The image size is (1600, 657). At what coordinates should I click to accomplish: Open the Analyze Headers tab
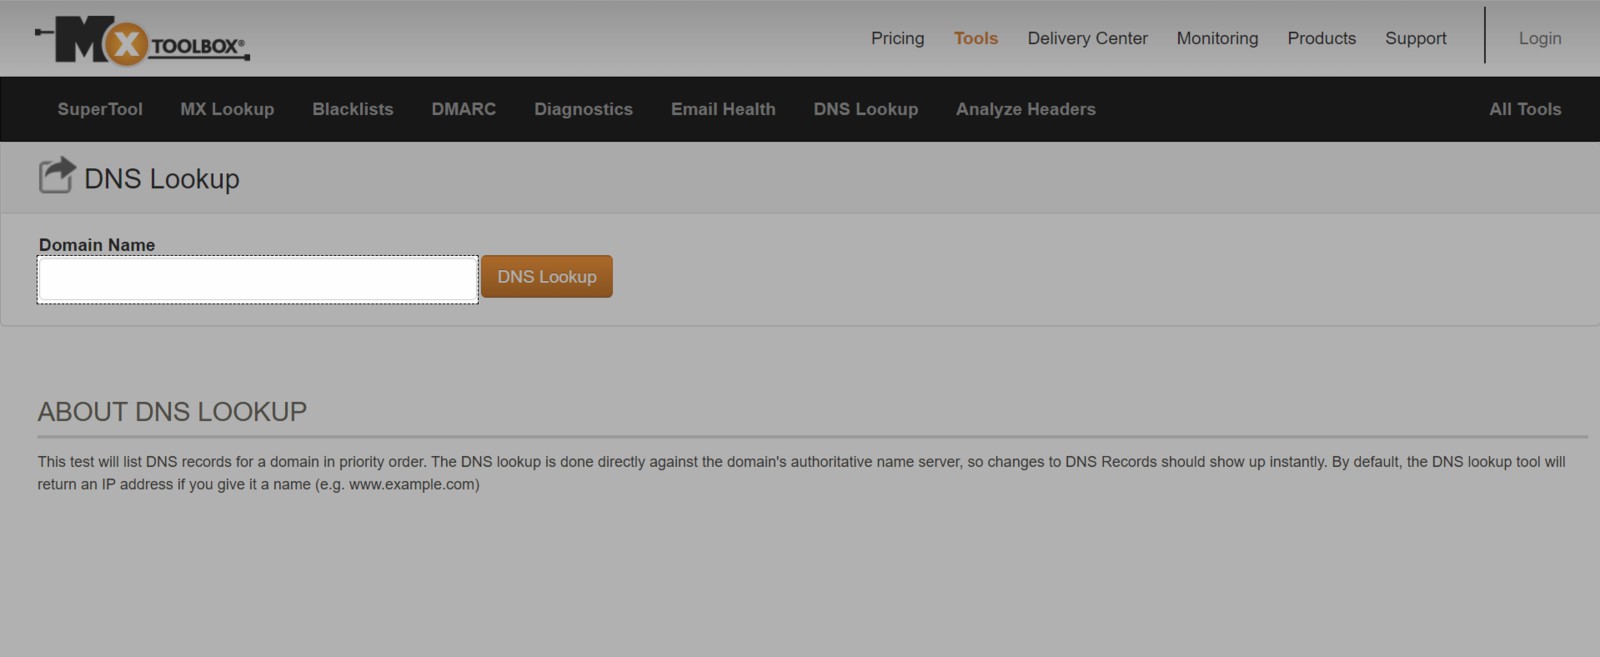(1025, 109)
